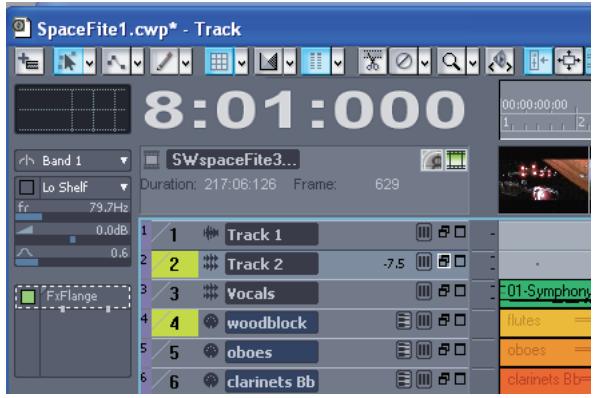
Task: Click the Vocals track name field
Action: tap(271, 293)
